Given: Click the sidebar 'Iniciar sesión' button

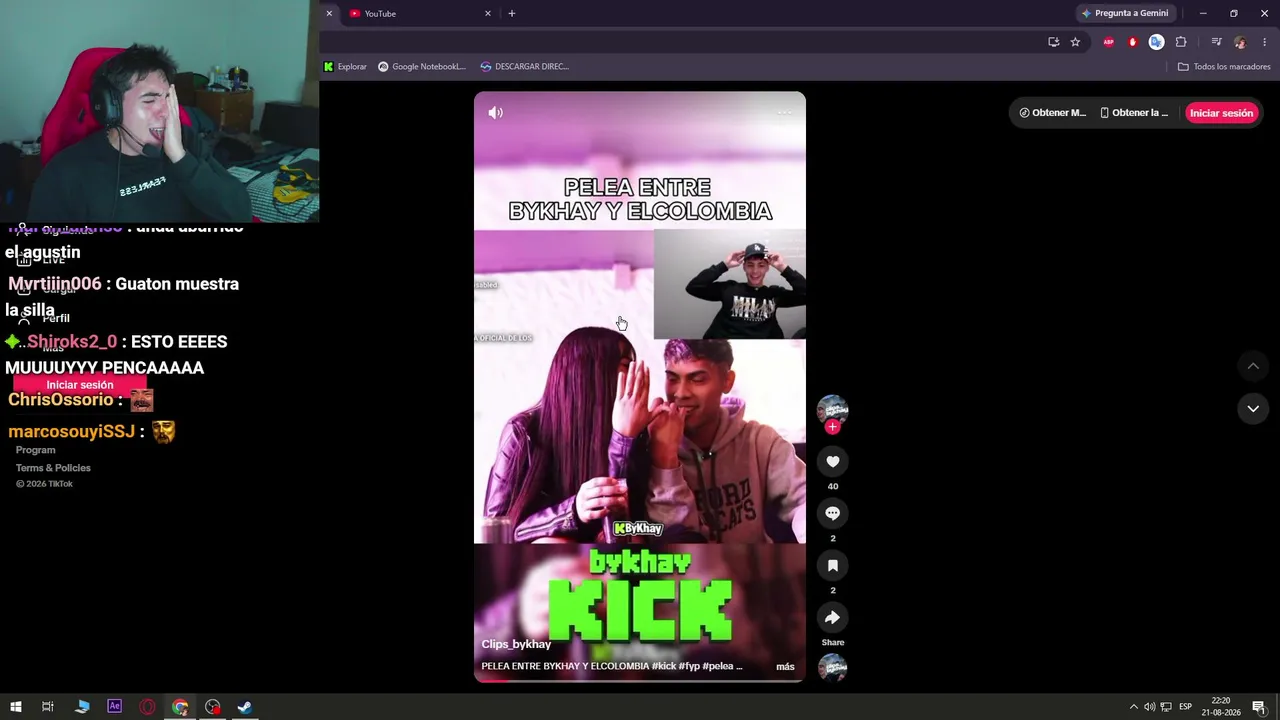Looking at the screenshot, I should (x=80, y=385).
